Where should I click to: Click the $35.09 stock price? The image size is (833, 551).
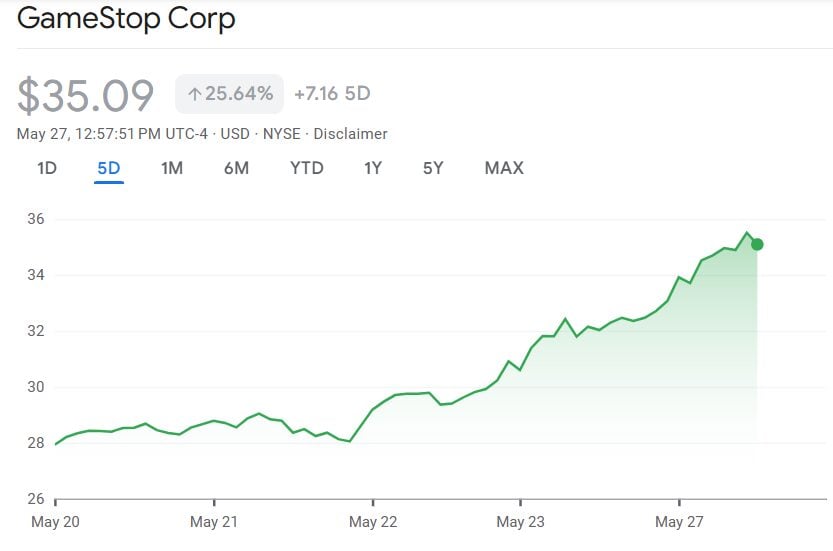87,95
